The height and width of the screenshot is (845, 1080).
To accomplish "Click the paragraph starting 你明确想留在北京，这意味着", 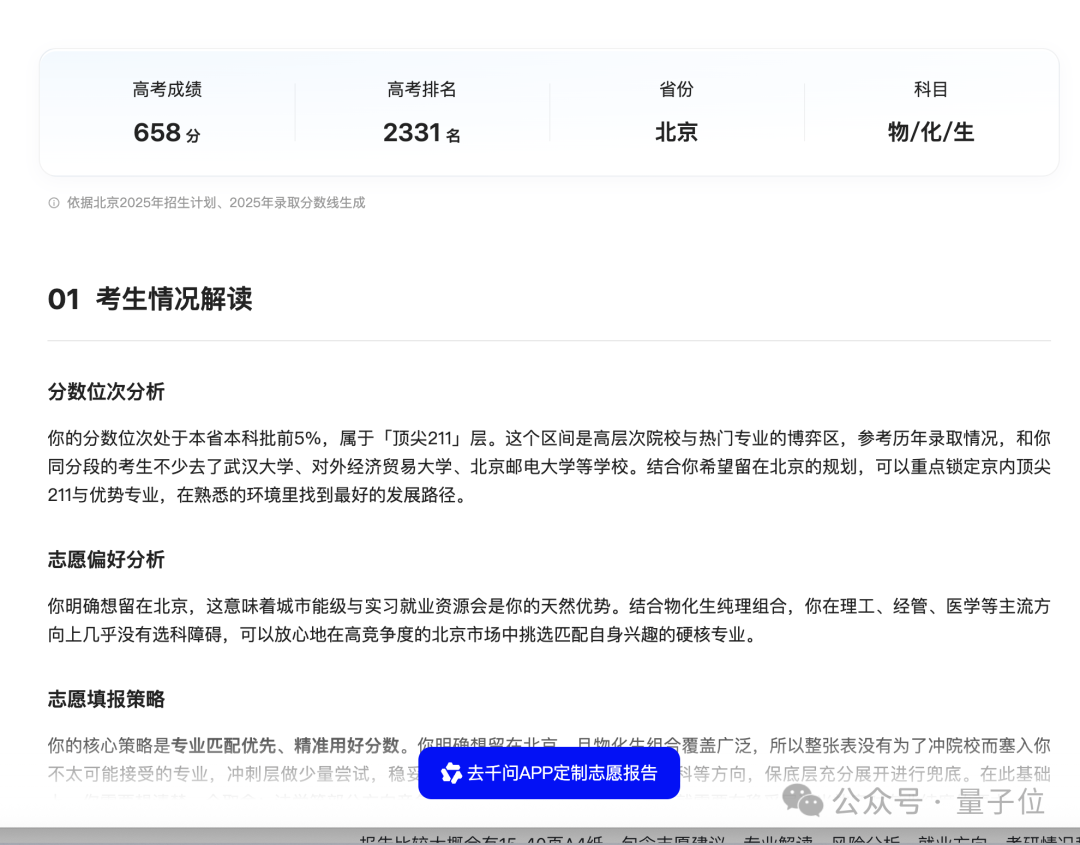I will click(x=549, y=620).
